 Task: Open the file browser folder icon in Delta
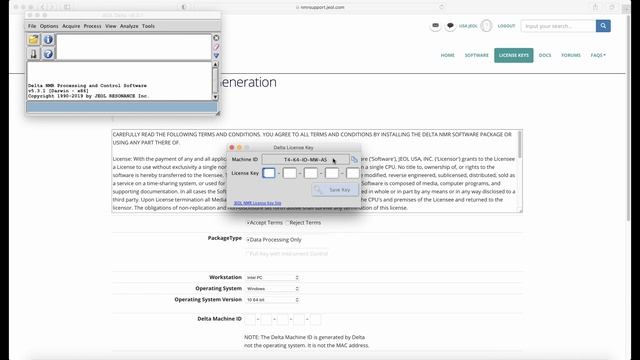pyautogui.click(x=33, y=39)
